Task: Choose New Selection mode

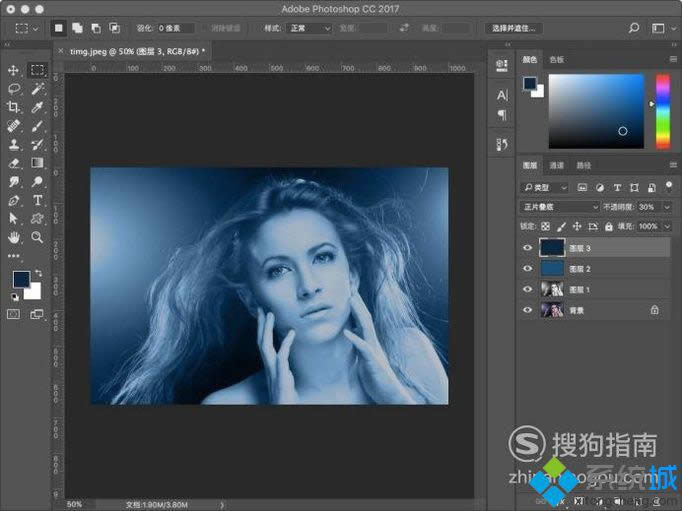Action: click(x=58, y=28)
